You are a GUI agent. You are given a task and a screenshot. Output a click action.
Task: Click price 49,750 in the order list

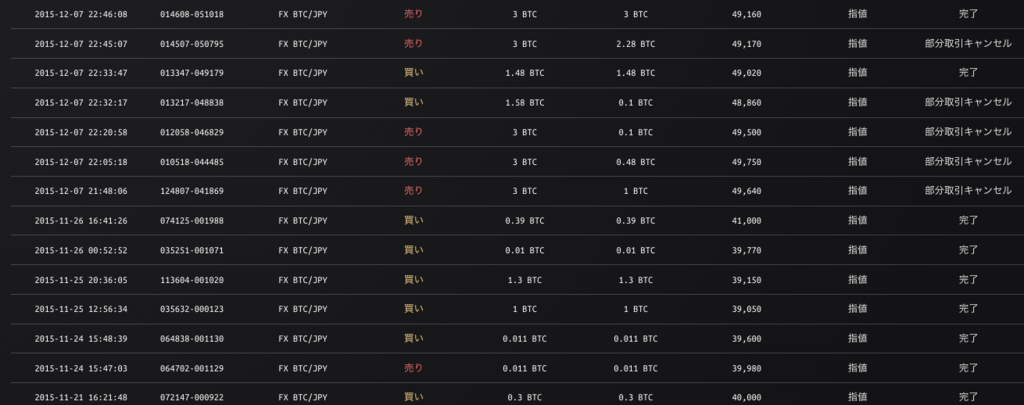(x=746, y=162)
